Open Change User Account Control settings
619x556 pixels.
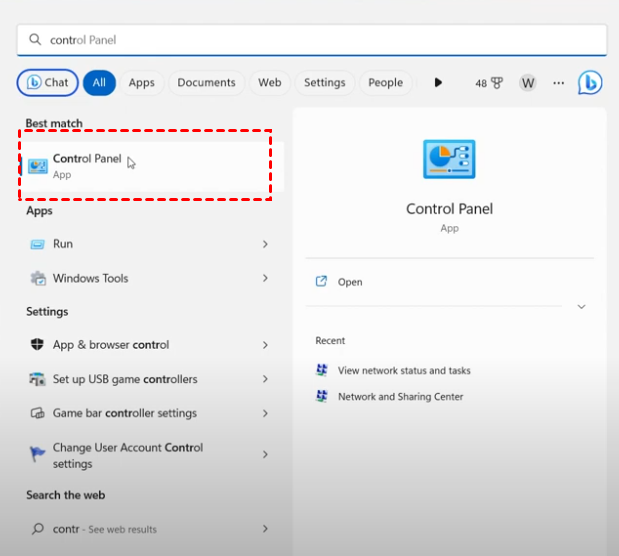point(152,455)
